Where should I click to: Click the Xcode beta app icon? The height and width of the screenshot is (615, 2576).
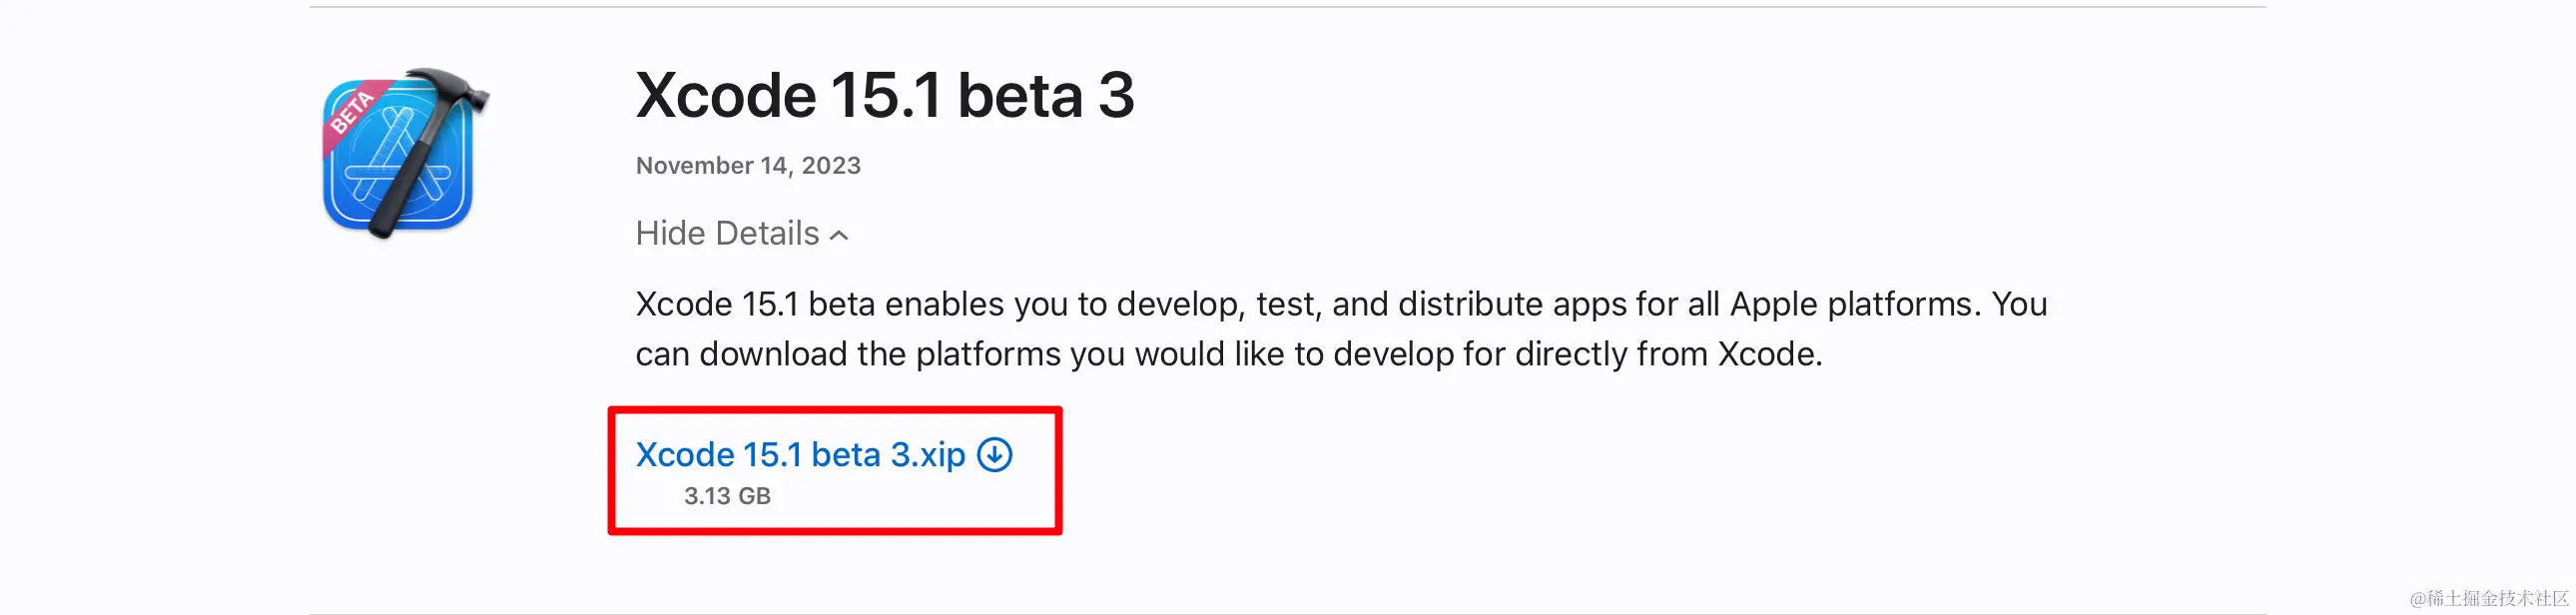tap(400, 155)
